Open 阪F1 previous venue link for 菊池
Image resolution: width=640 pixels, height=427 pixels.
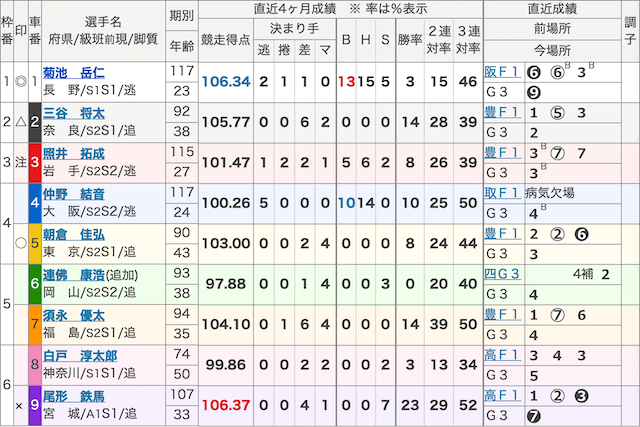click(502, 71)
